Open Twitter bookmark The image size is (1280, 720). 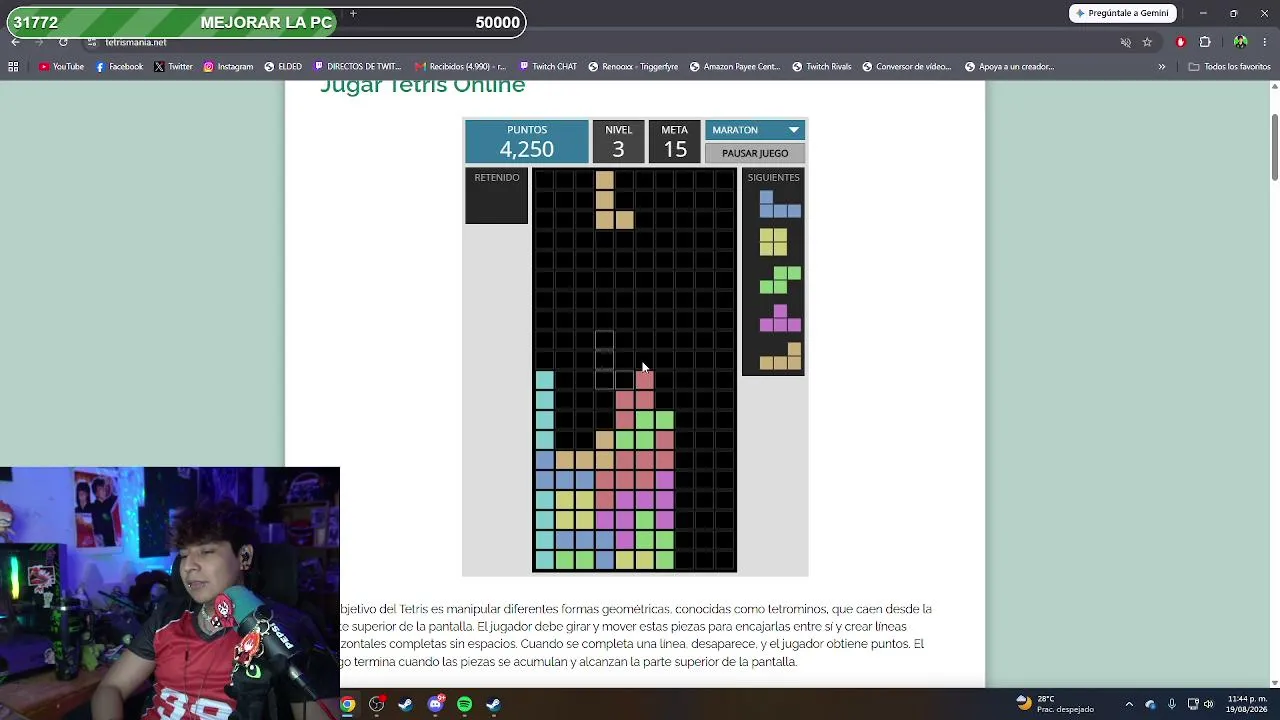coord(173,67)
